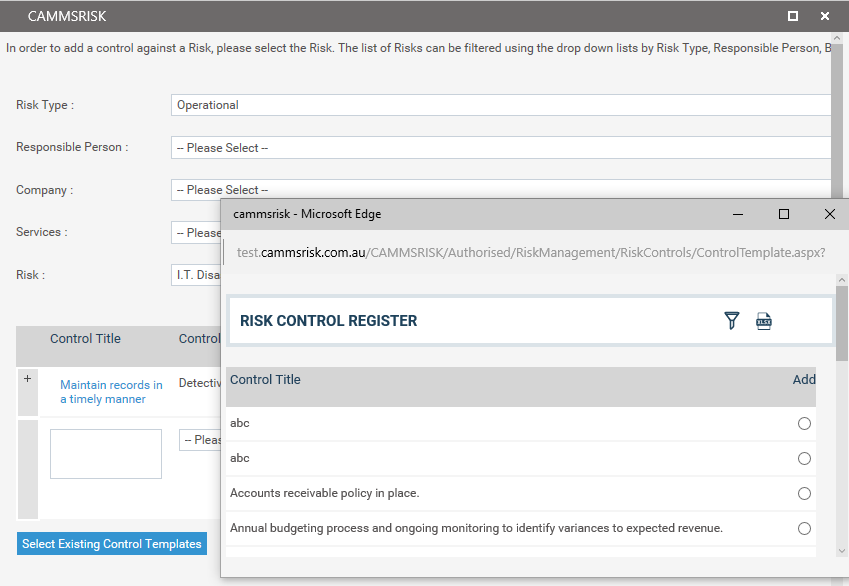
Task: Maximize the CAMMSRISK dialog window
Action: pos(793,16)
